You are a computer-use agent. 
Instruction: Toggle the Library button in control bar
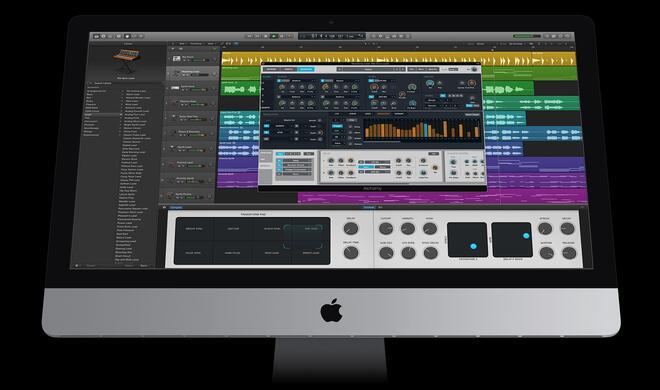[96, 37]
